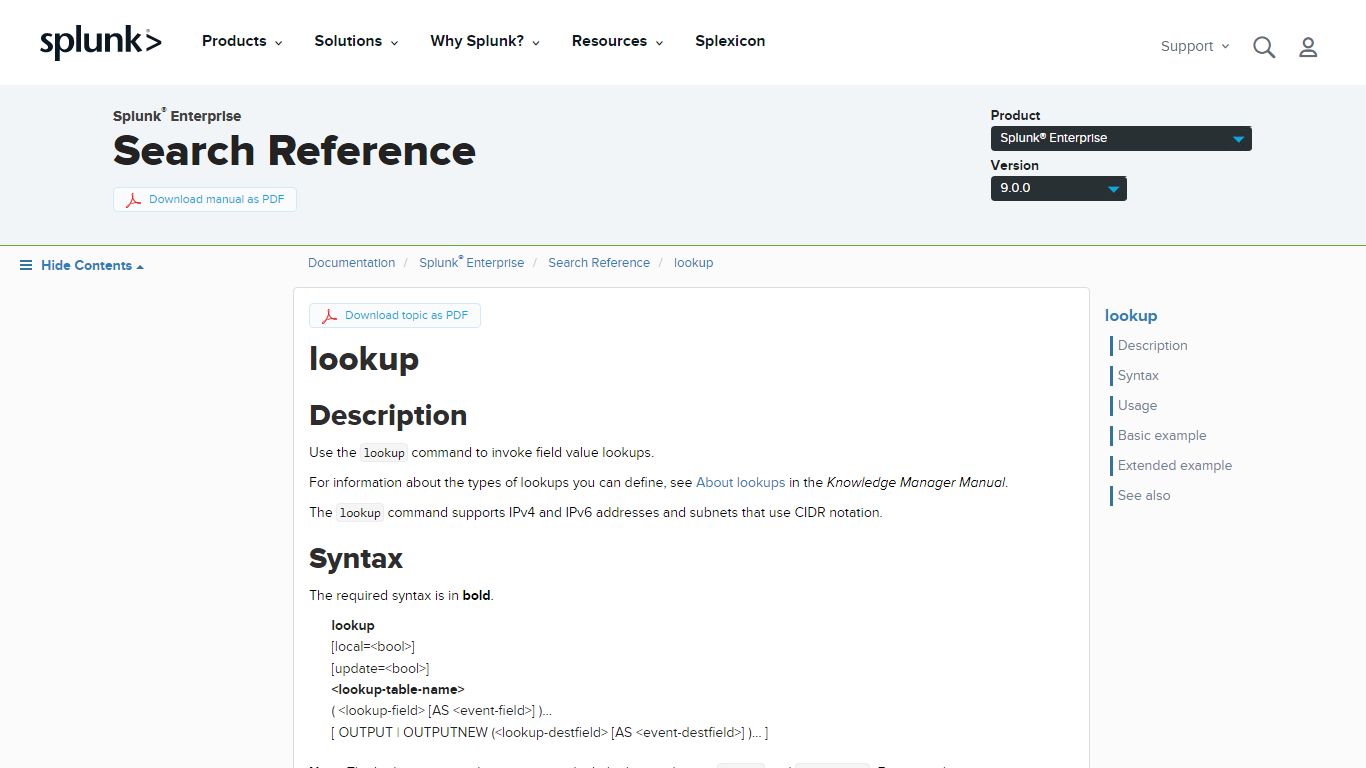
Task: Follow the Search Reference breadcrumb link
Action: [599, 263]
